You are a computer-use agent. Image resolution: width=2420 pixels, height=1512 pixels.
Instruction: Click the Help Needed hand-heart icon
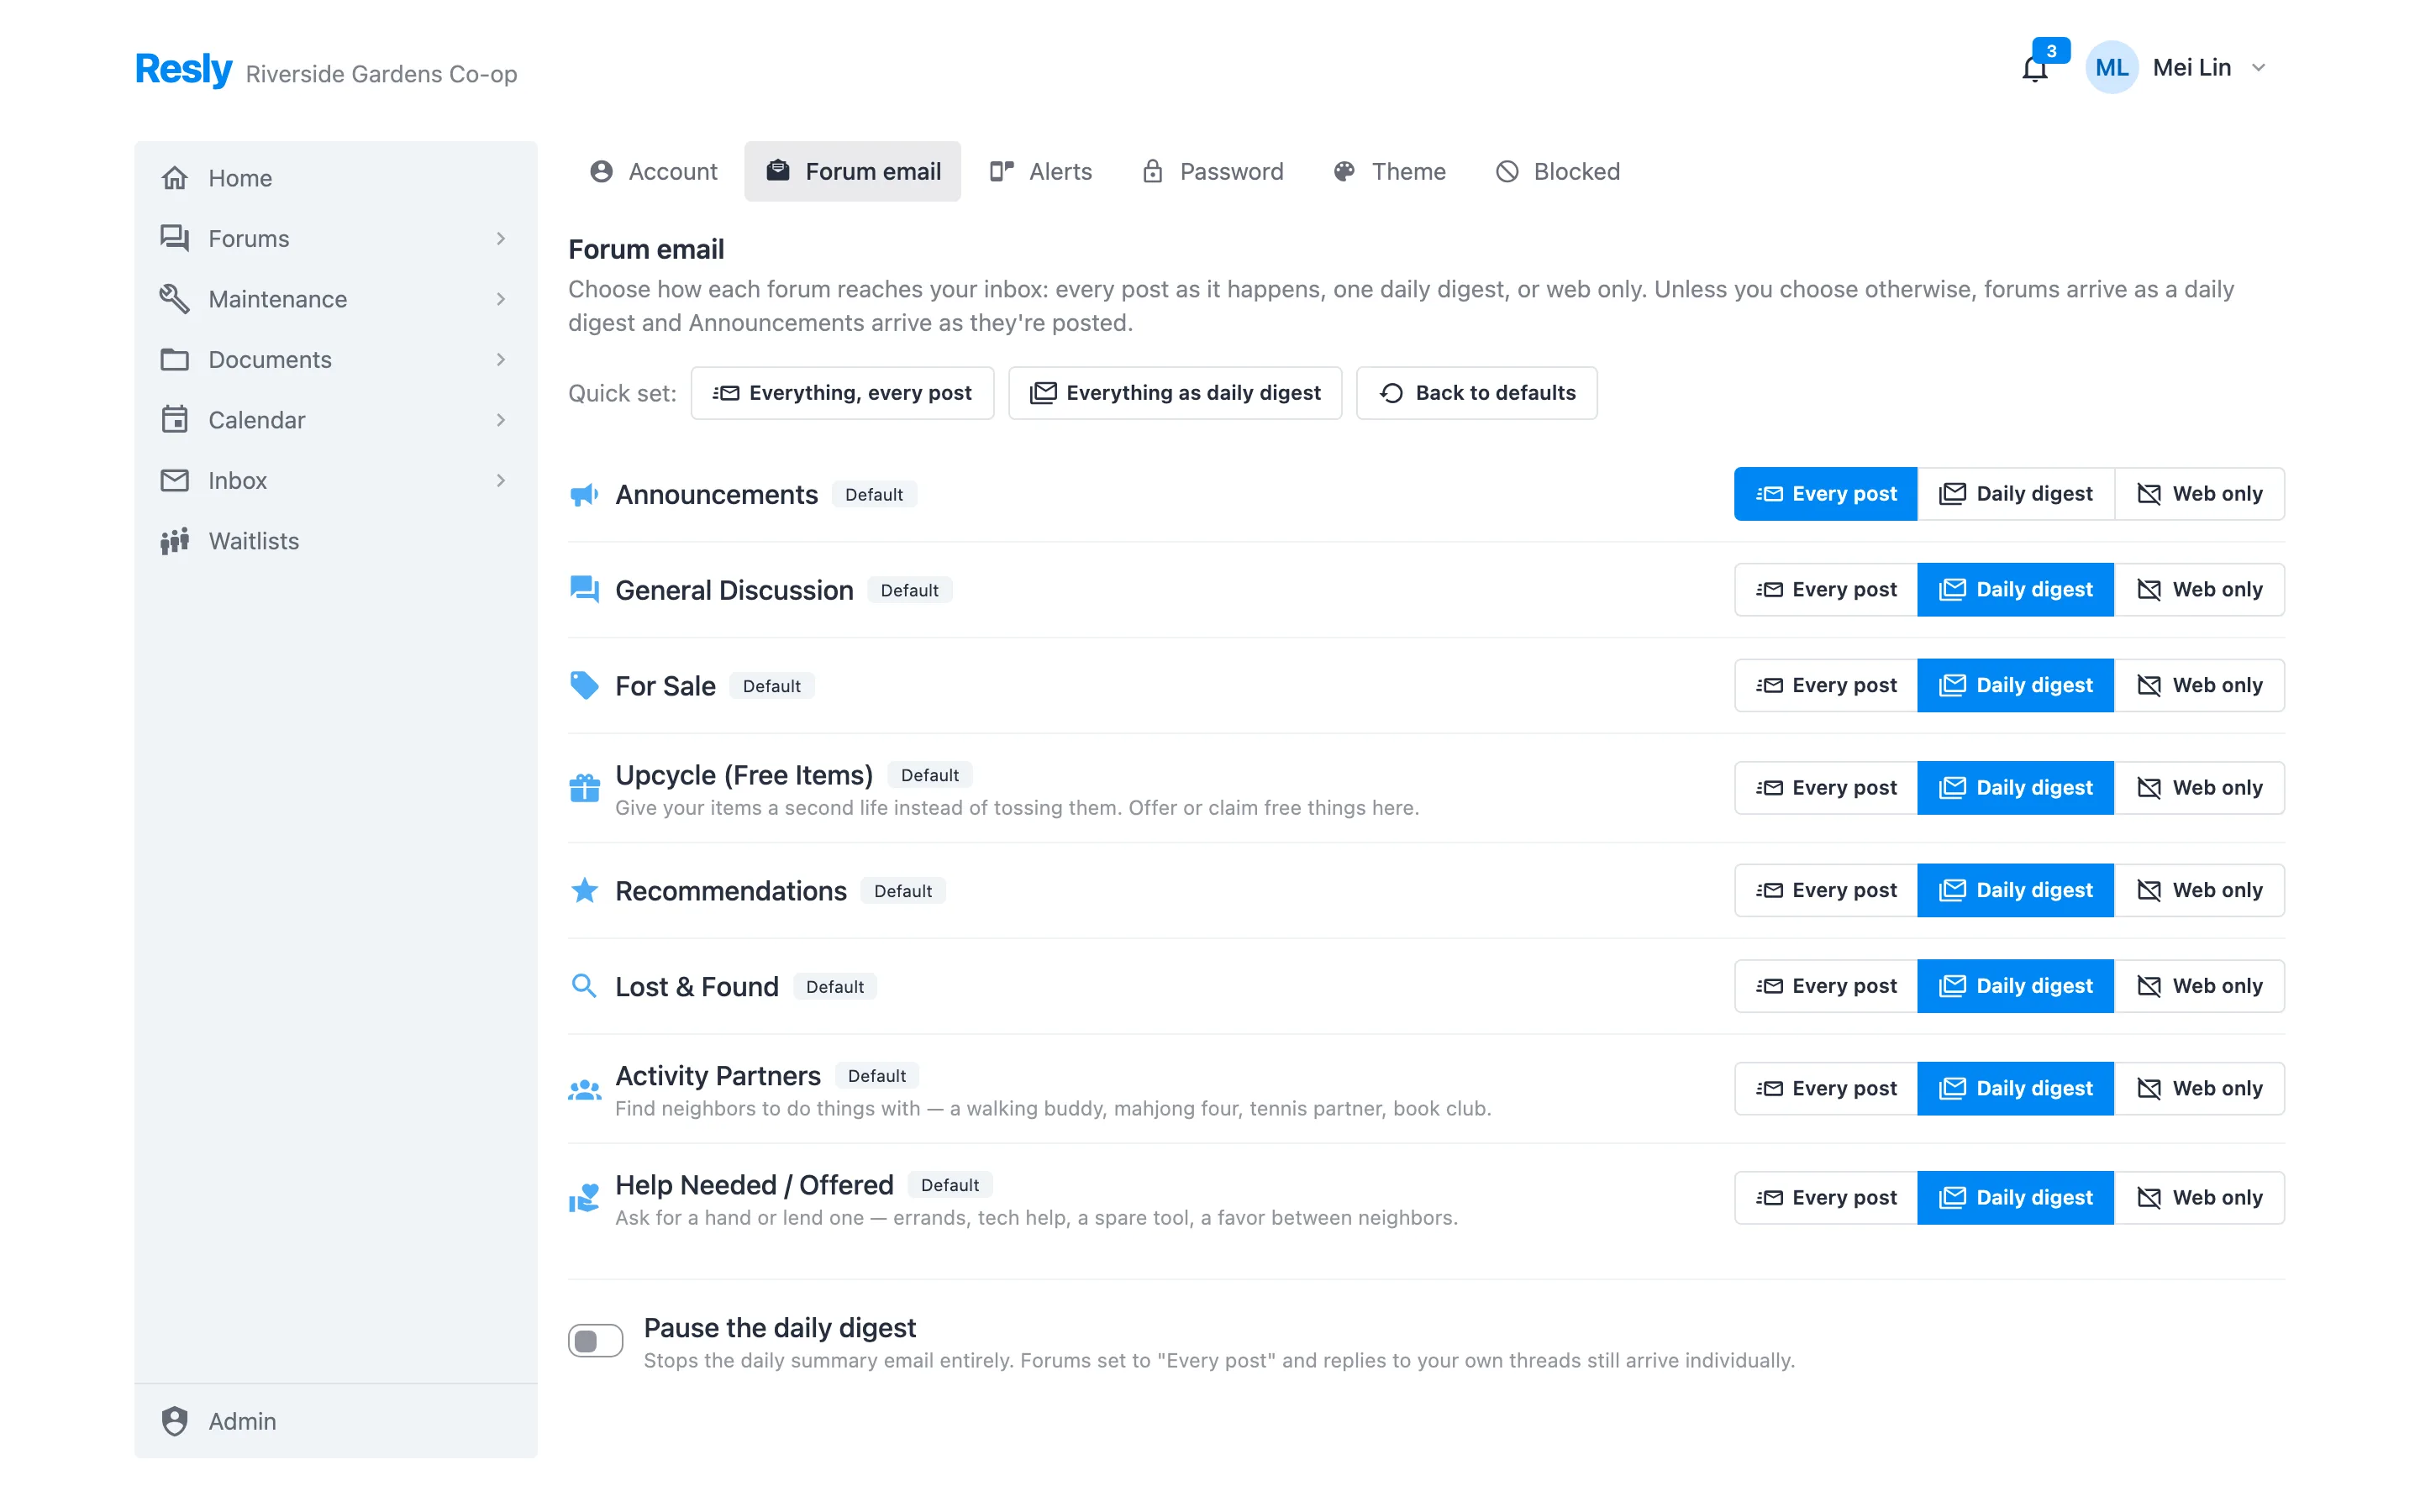(584, 1198)
